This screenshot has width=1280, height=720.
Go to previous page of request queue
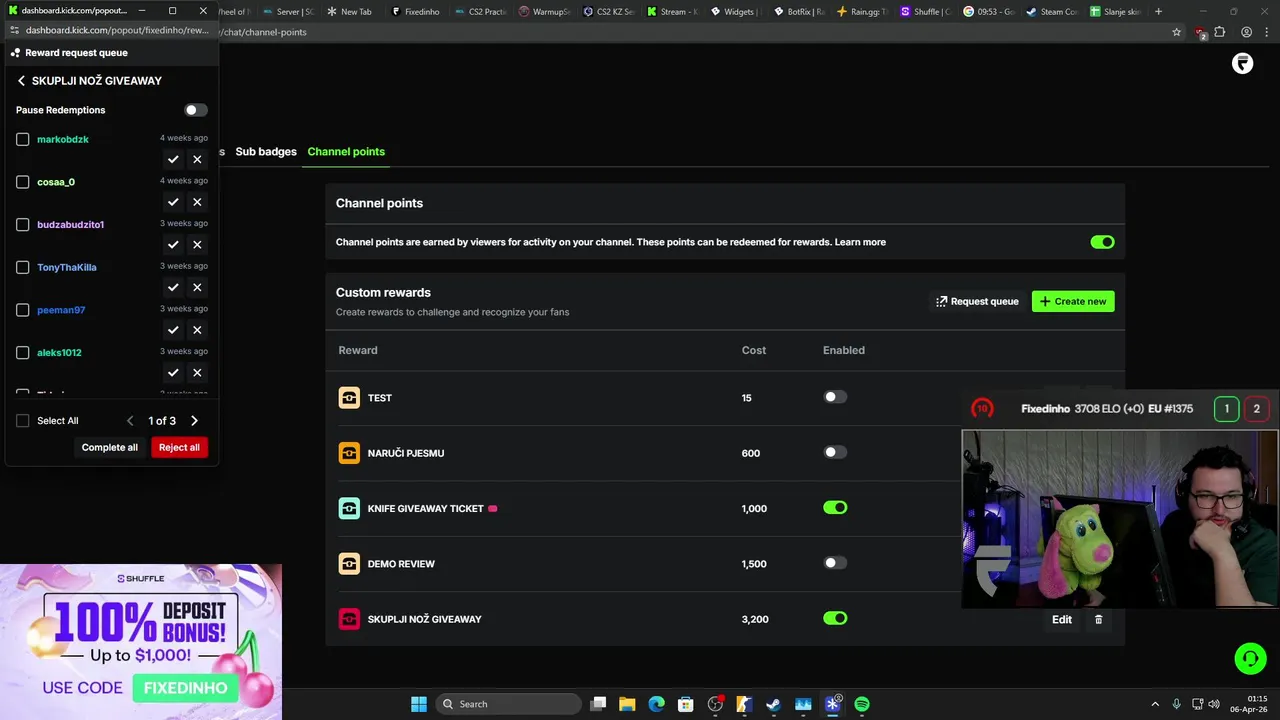(130, 421)
